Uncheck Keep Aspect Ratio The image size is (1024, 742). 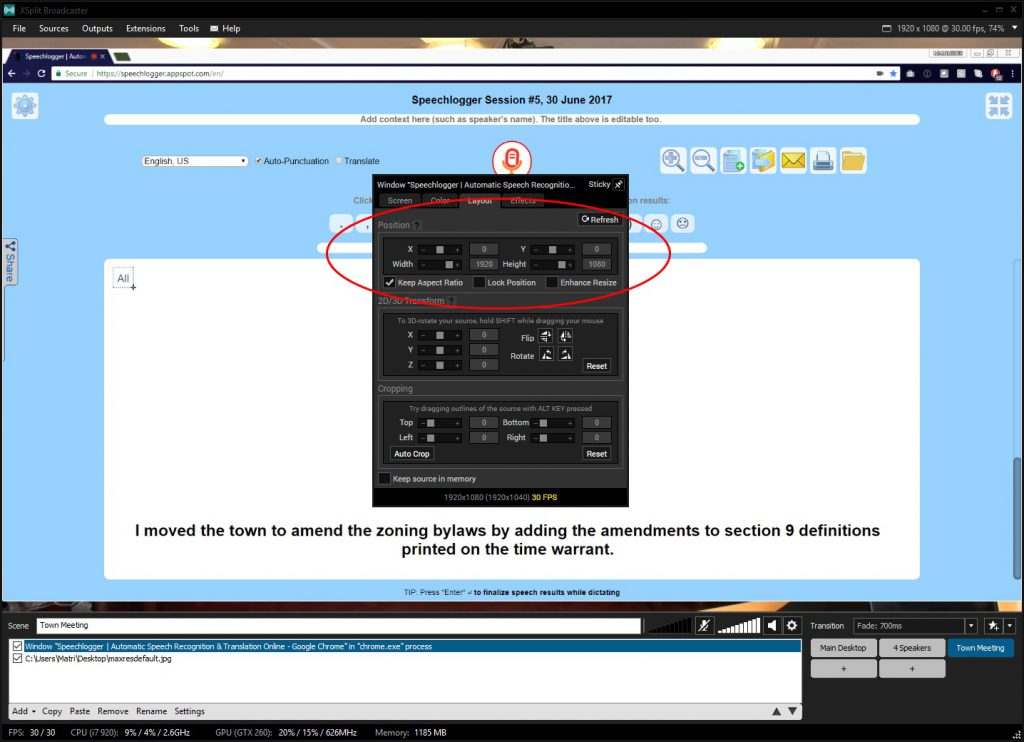(x=390, y=282)
